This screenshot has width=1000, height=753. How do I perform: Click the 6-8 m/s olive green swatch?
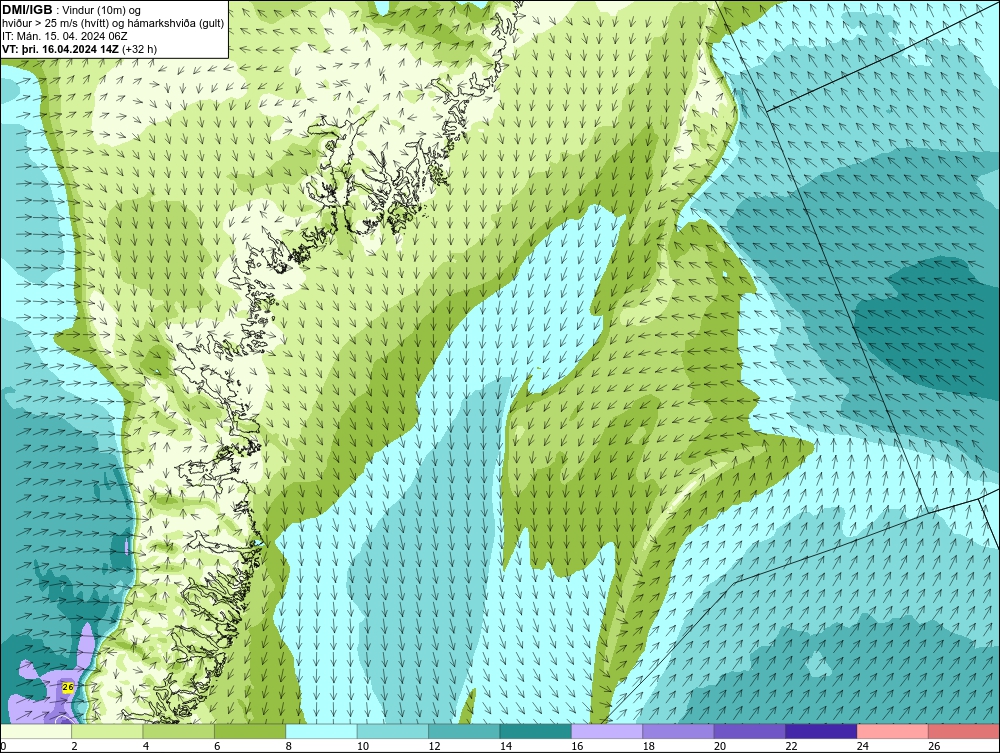[x=250, y=731]
